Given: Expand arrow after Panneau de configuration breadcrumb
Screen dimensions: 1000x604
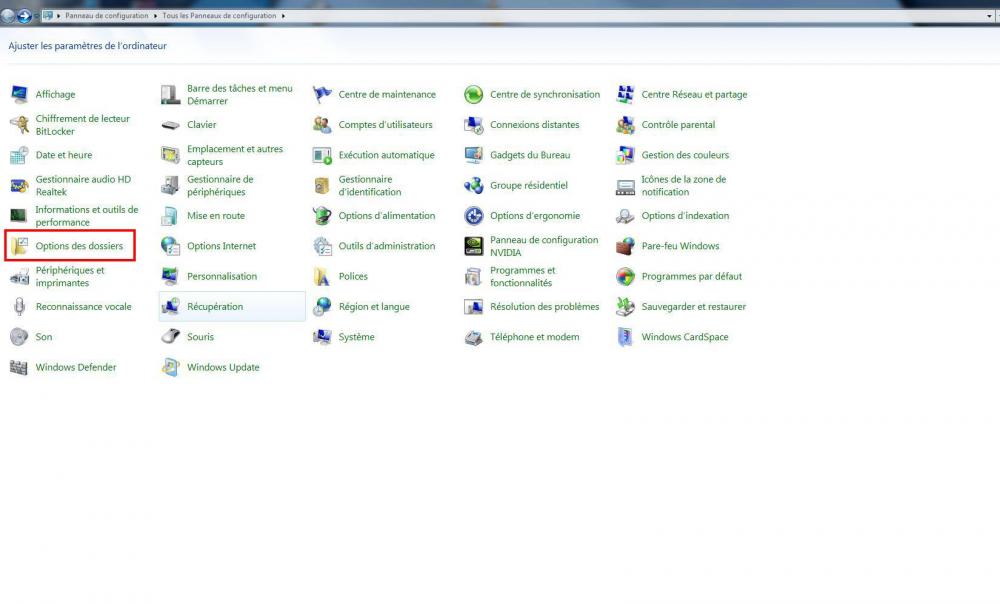Looking at the screenshot, I should 155,15.
